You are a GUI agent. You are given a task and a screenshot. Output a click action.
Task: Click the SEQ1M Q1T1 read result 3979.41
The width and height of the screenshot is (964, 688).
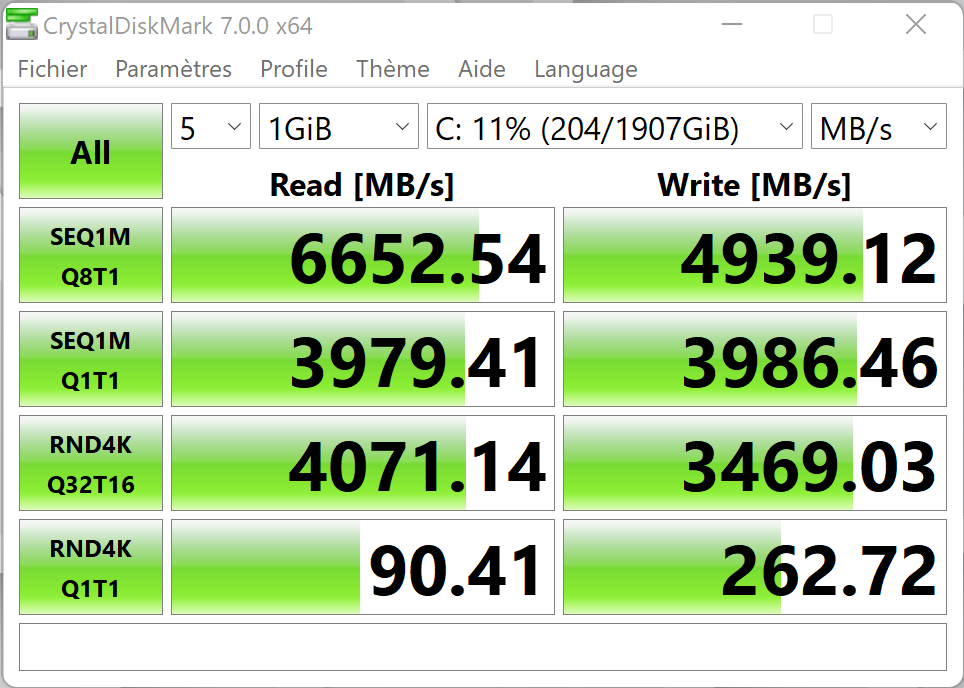pyautogui.click(x=363, y=359)
